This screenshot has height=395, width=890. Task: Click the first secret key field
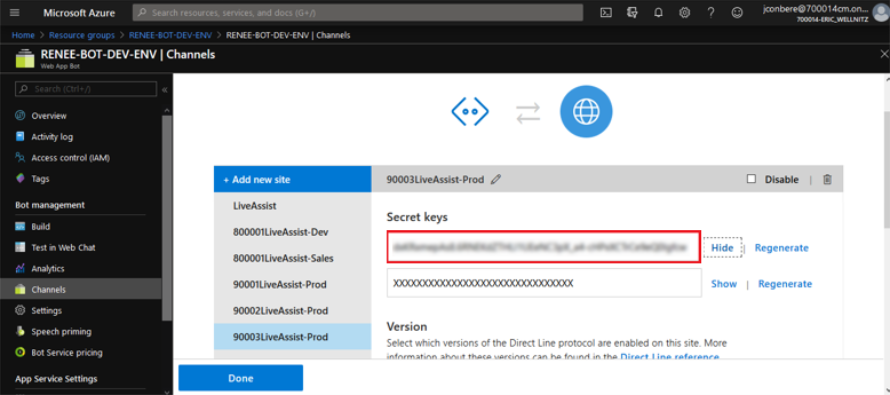[544, 247]
